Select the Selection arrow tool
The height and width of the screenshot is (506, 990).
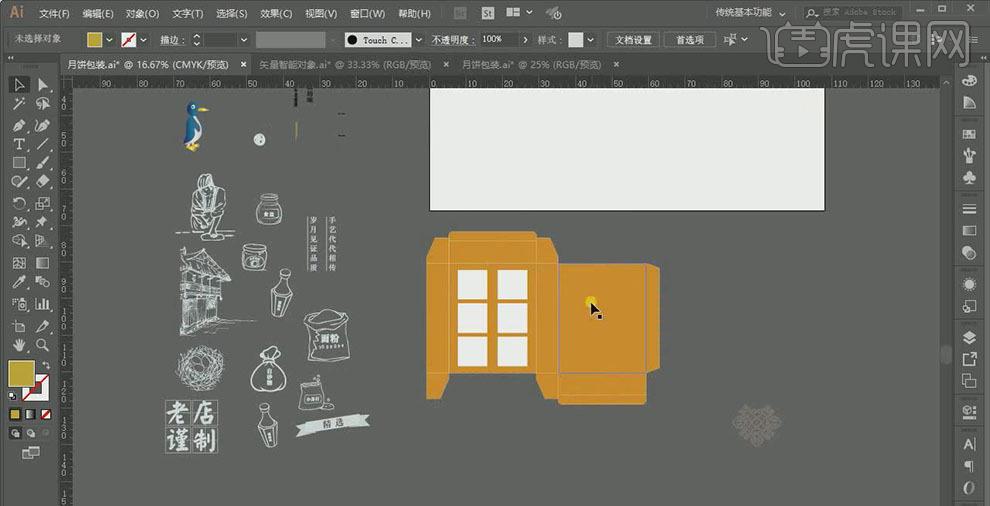(19, 85)
